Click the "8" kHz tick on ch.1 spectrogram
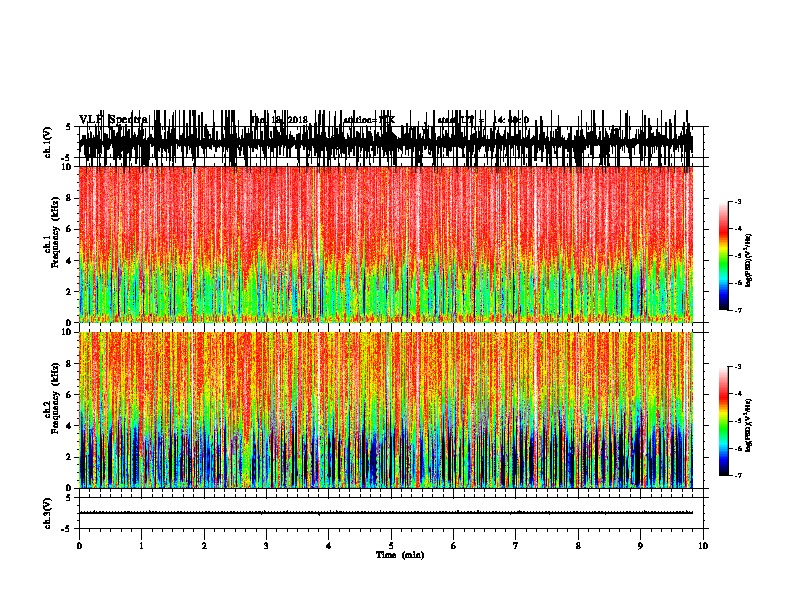 tap(69, 198)
